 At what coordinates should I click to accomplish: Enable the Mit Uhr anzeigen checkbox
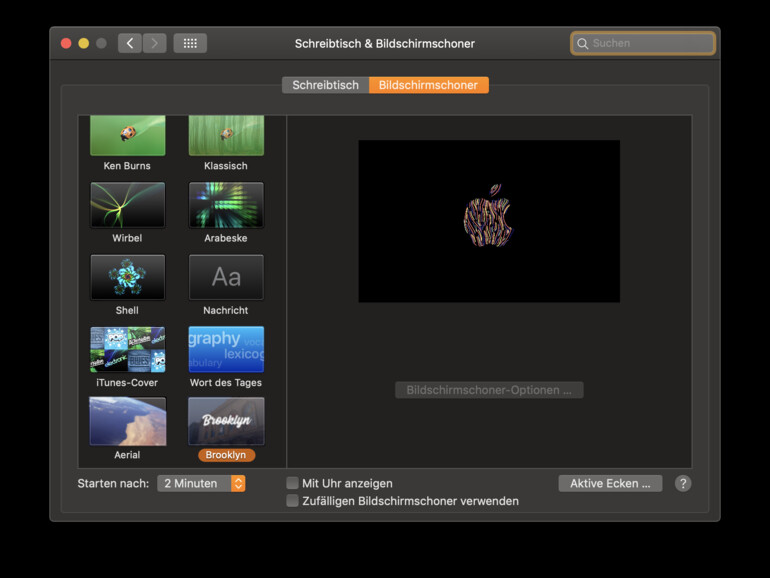coord(292,483)
